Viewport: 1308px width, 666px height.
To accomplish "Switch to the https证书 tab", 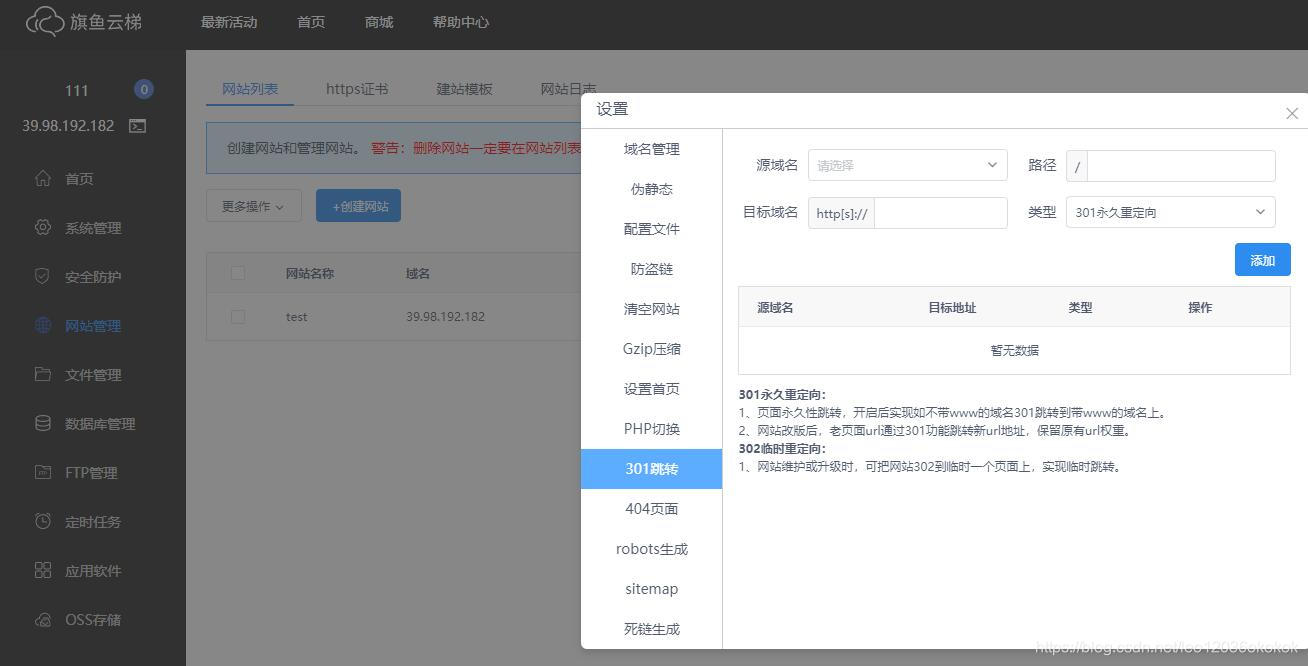I will click(x=357, y=89).
